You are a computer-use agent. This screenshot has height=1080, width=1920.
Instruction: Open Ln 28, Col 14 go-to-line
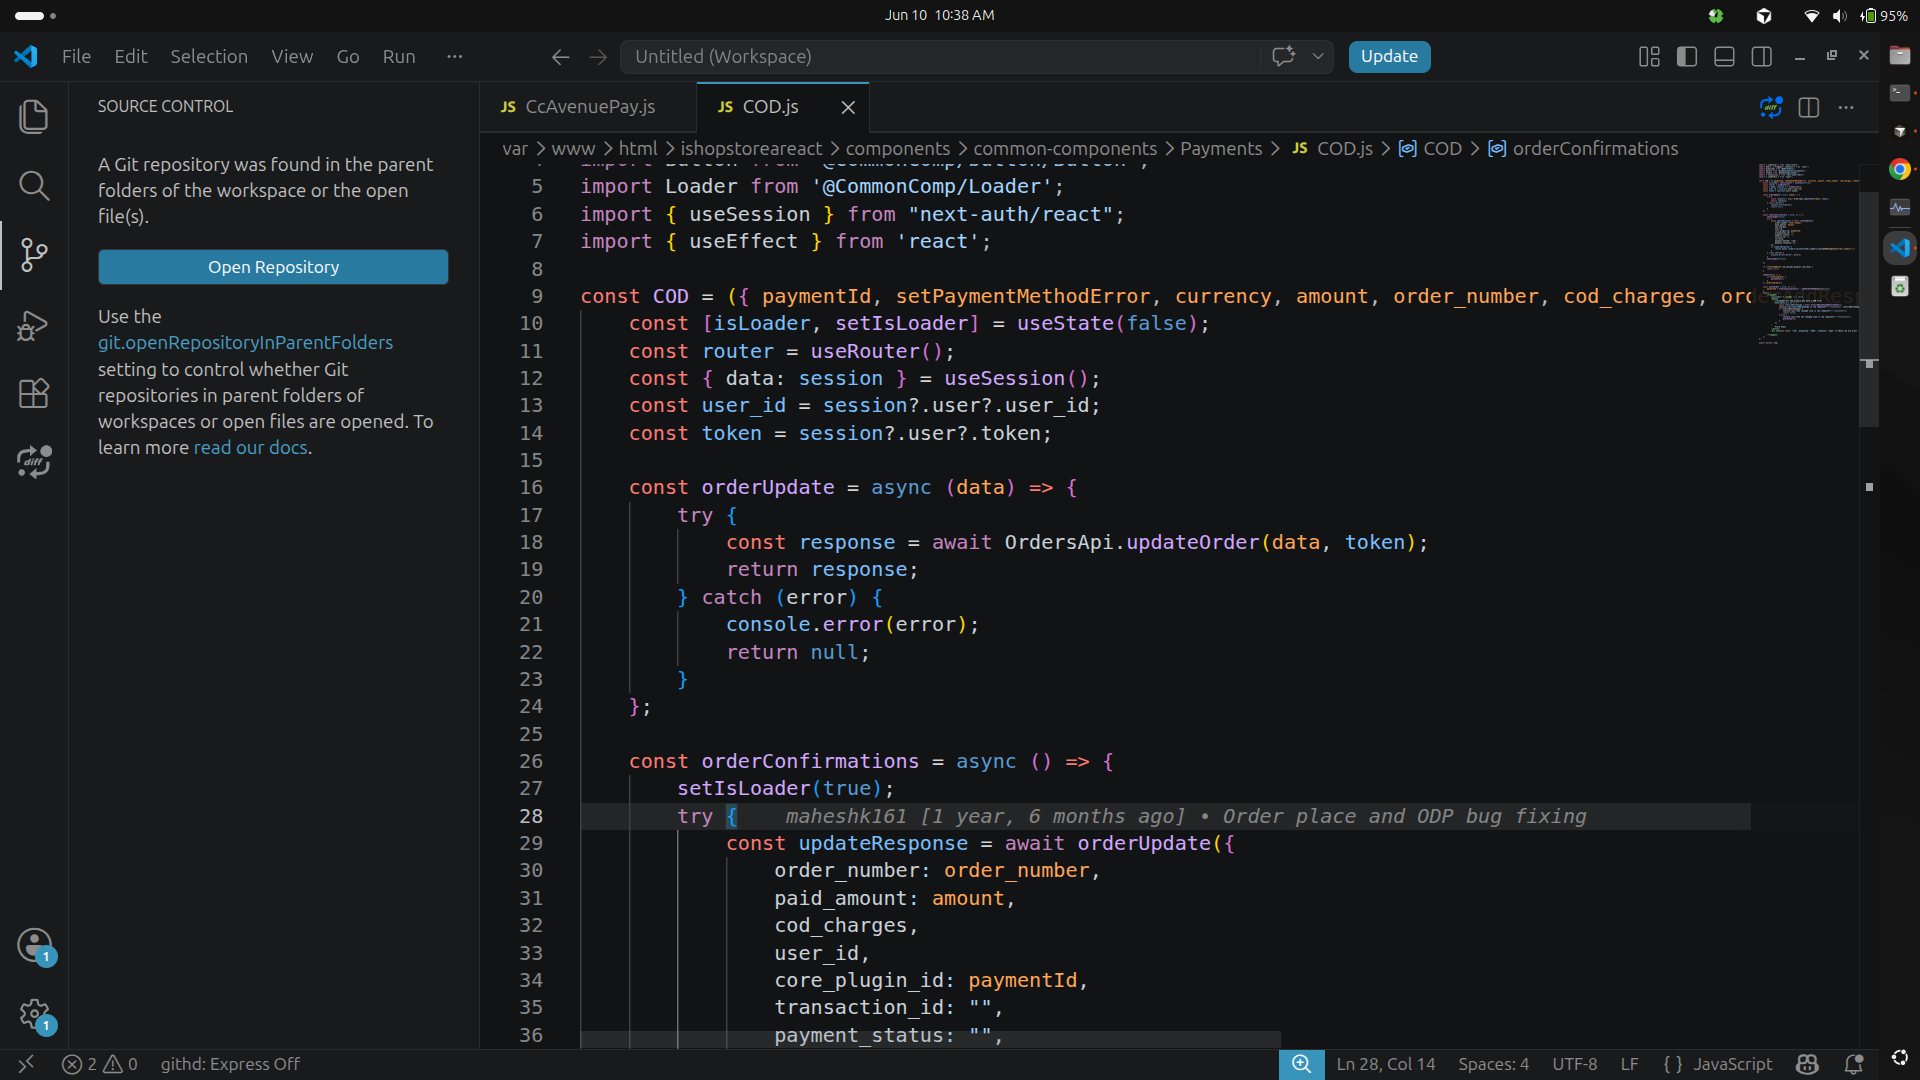click(1385, 1064)
